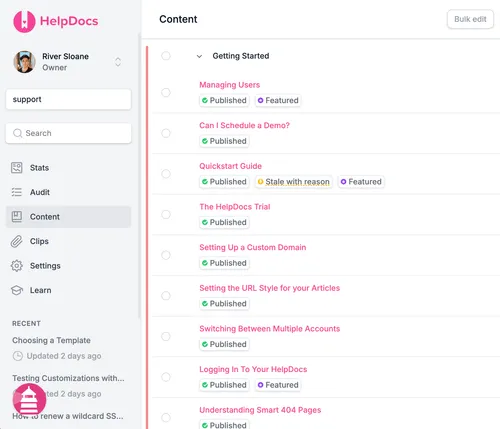
Task: Click the Bulk edit button
Action: [470, 19]
